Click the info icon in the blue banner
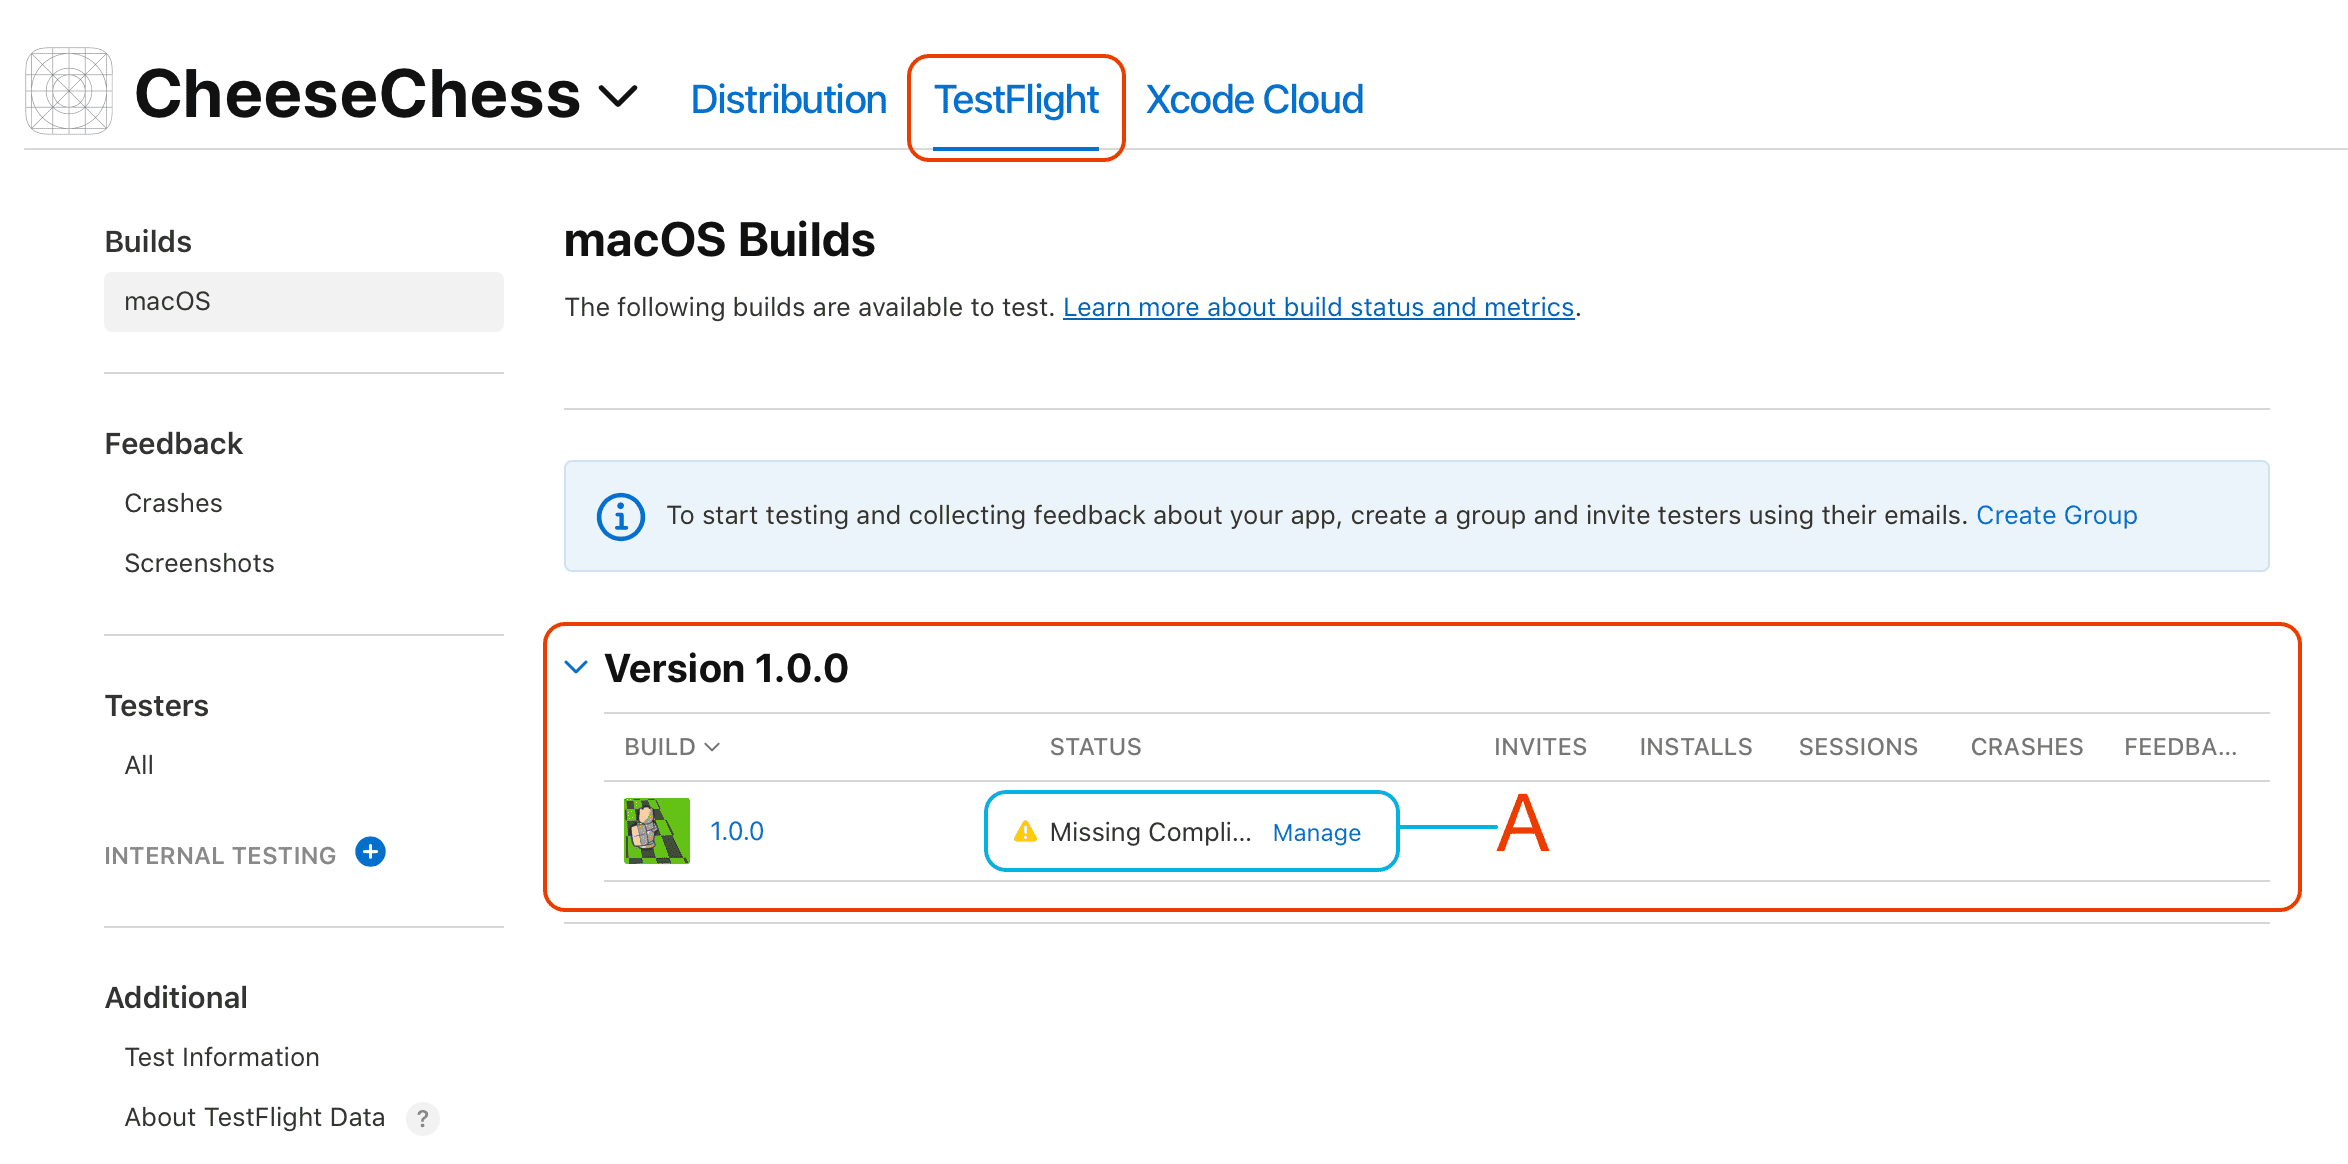The image size is (2348, 1164). (620, 516)
